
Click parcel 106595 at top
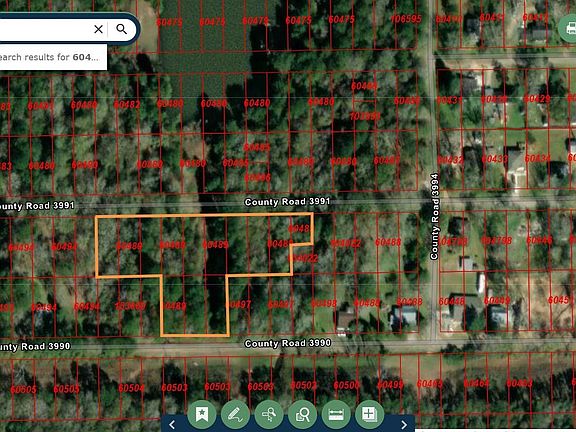click(406, 19)
